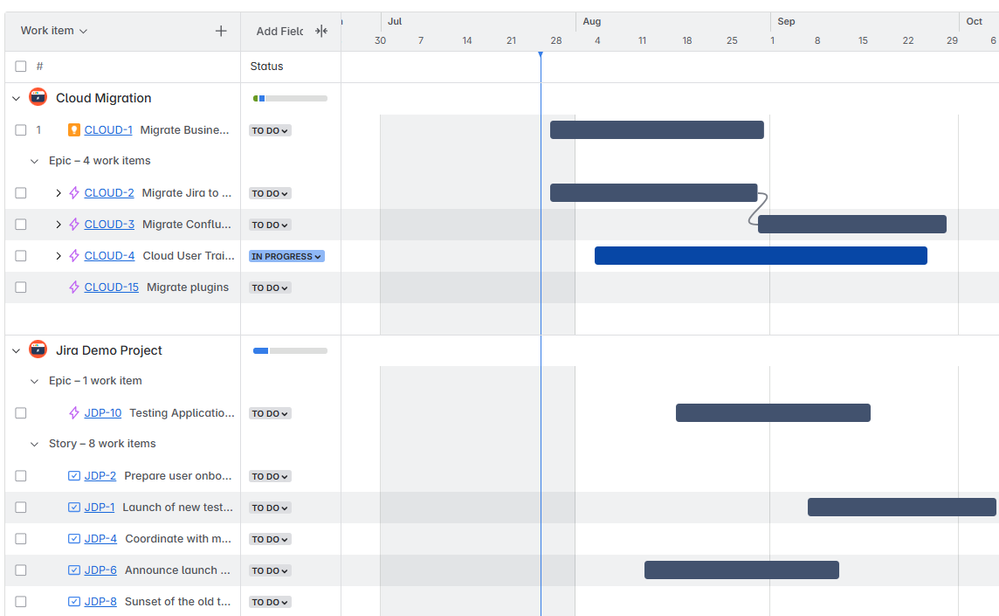The image size is (999, 616).
Task: Click the epic lightning icon for CLOUD-3
Action: pos(74,224)
